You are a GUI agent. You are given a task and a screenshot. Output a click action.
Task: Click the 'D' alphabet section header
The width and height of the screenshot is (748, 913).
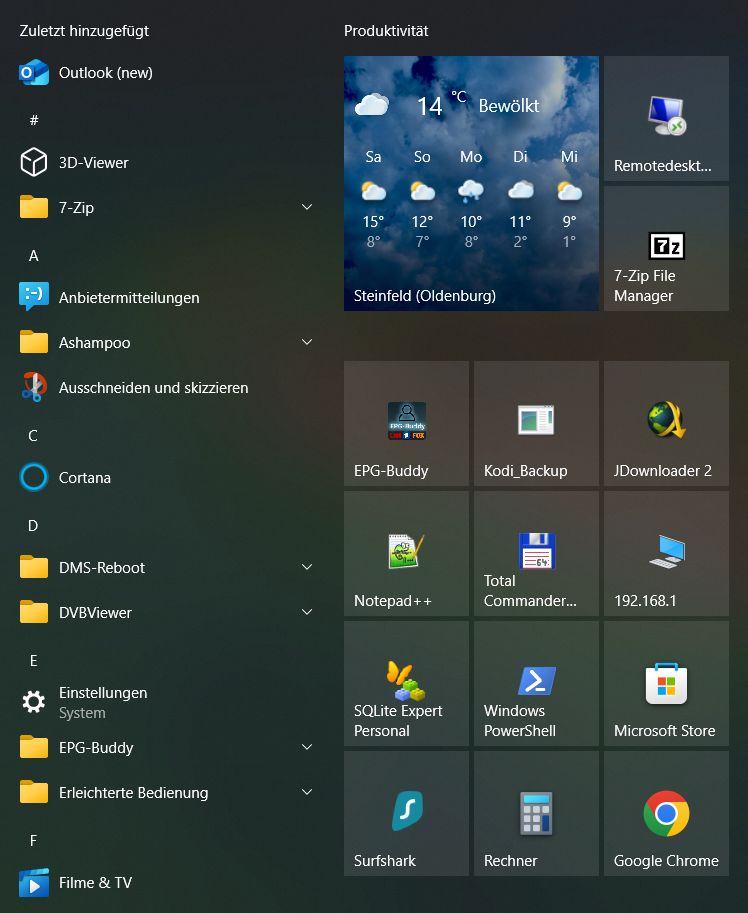pyautogui.click(x=33, y=526)
